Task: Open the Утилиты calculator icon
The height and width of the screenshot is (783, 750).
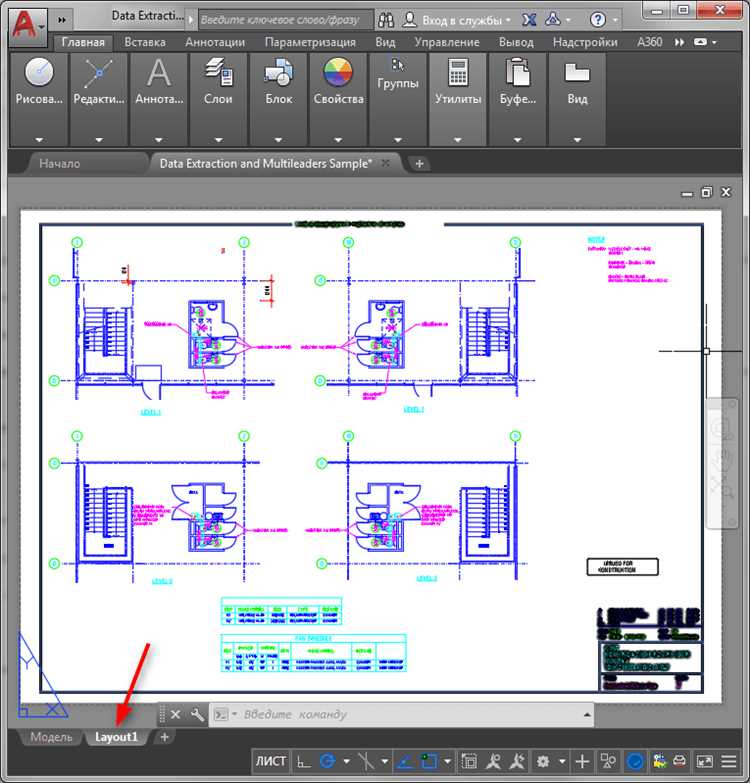Action: (458, 73)
